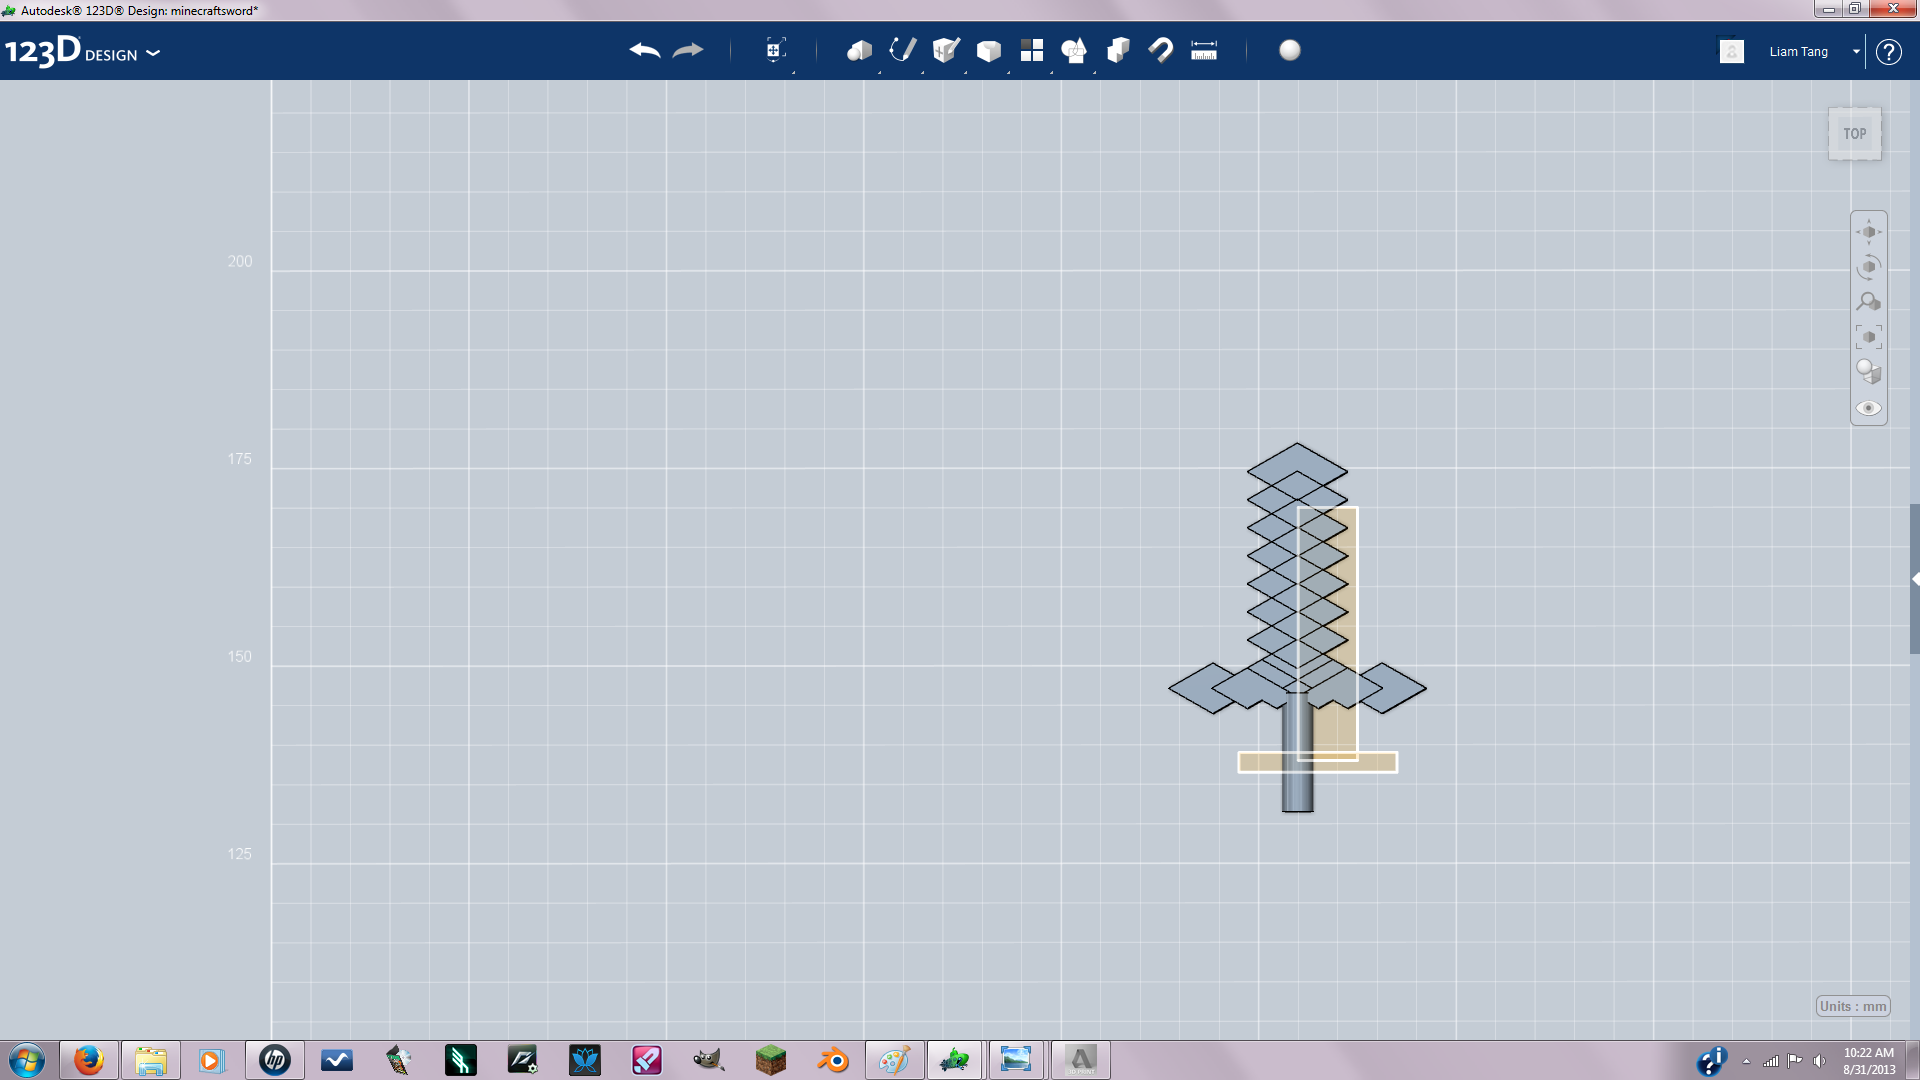The width and height of the screenshot is (1920, 1080).
Task: Open the 123D Design application menu
Action: (x=82, y=51)
